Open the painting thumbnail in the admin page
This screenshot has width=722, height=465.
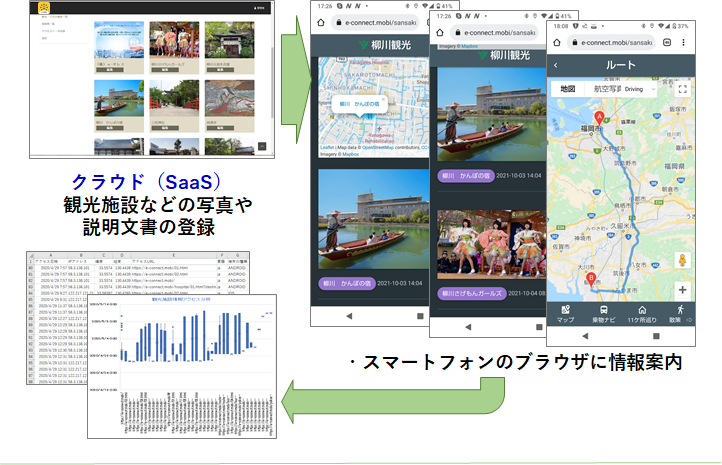(x=229, y=98)
